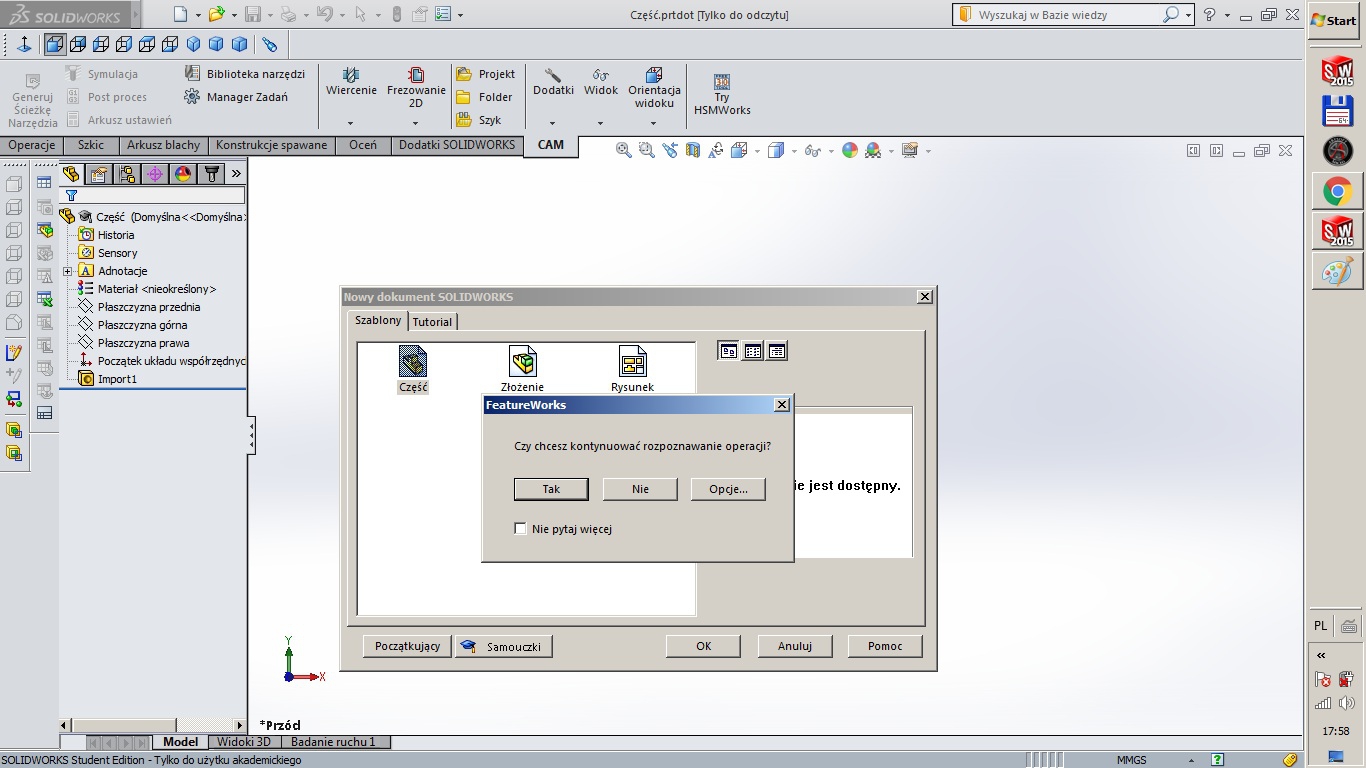Open Biblioteka narzędzi tool library
1366x768 pixels.
point(245,73)
